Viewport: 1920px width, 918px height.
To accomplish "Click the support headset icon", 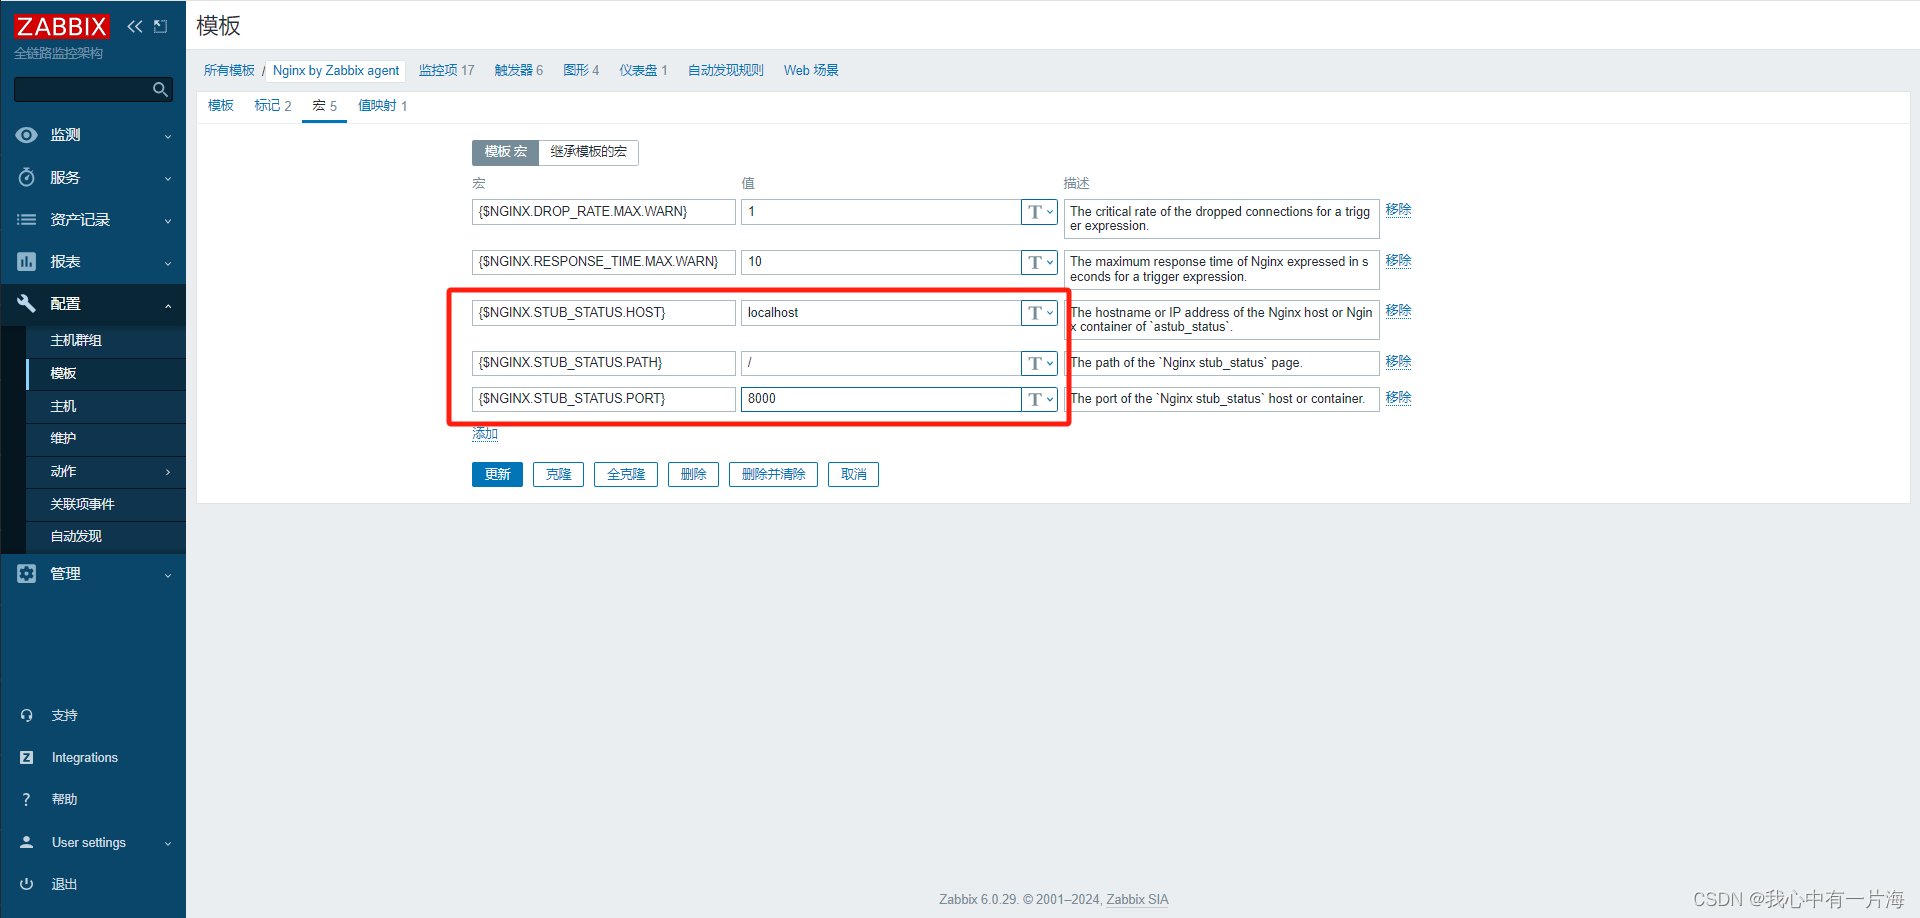I will point(27,715).
